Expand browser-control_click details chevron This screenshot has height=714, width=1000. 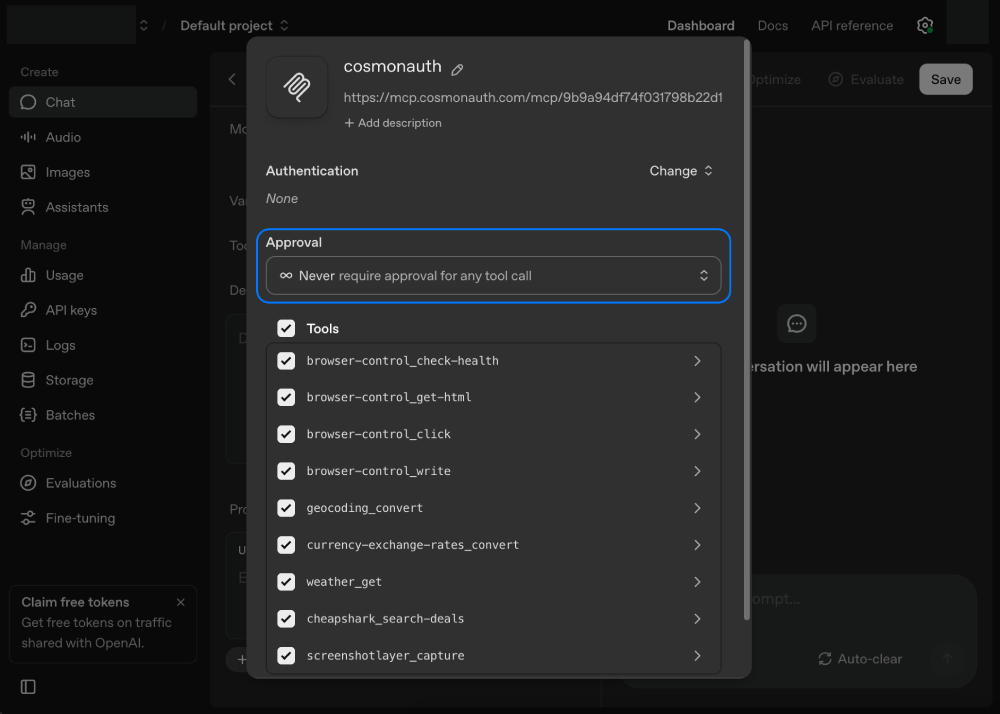point(697,434)
